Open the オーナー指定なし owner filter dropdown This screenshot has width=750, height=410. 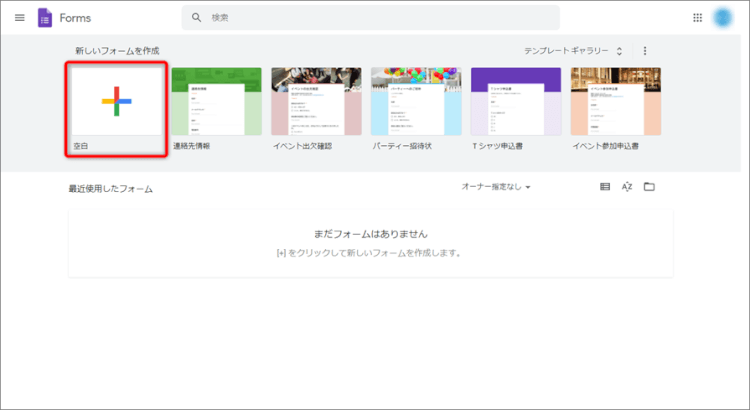(x=496, y=187)
